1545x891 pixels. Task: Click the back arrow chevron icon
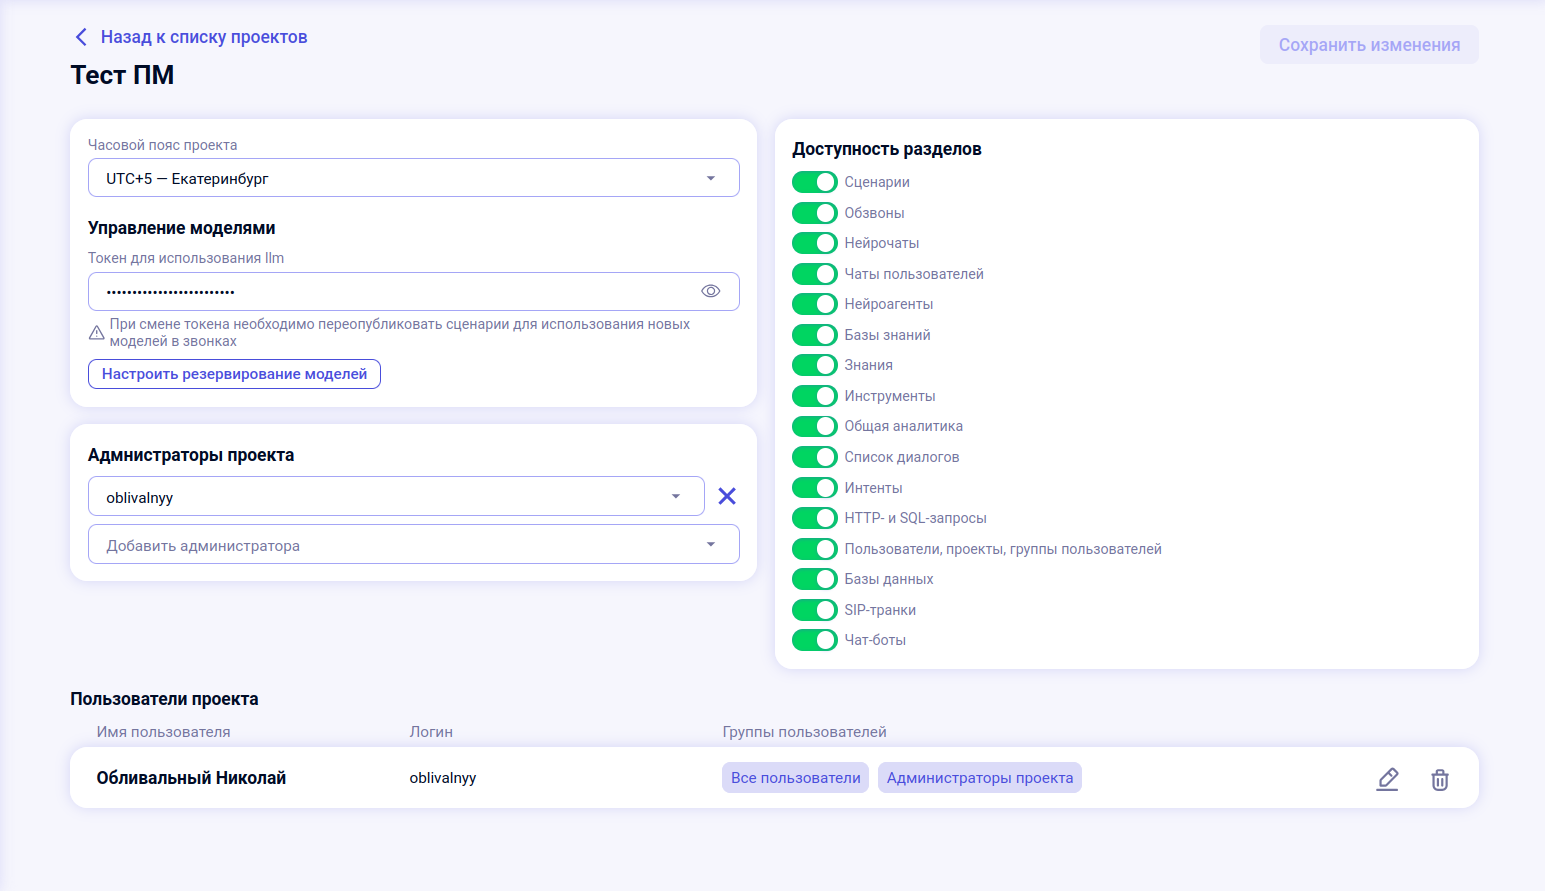tap(81, 37)
